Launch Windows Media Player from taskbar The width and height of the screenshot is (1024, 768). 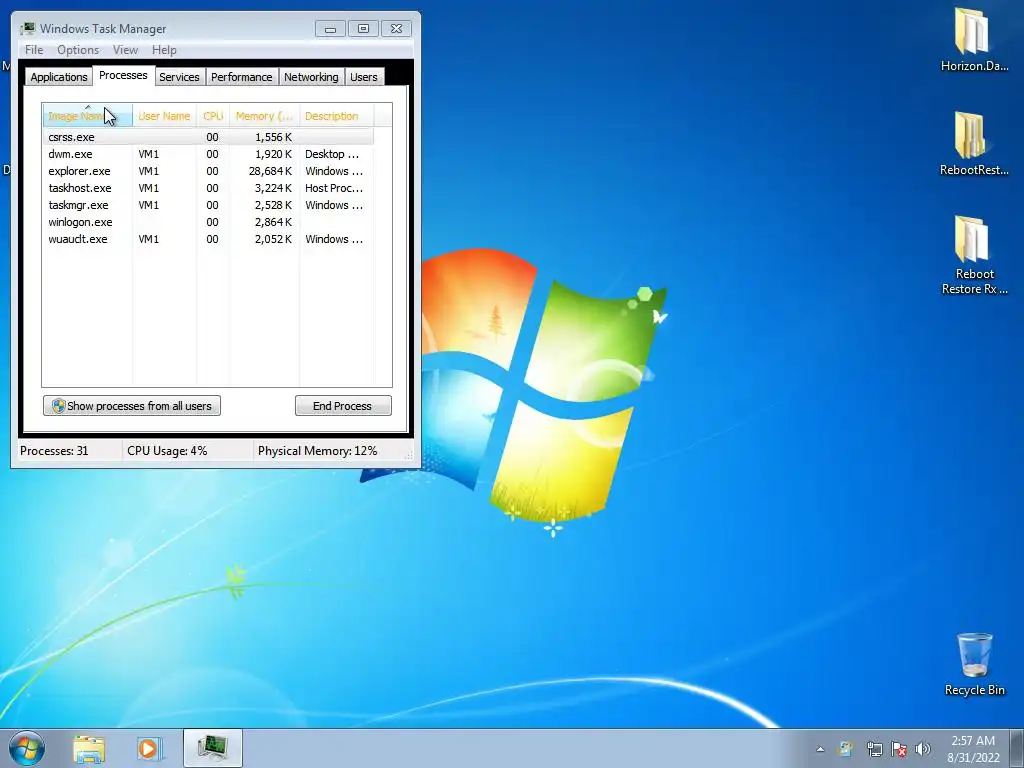click(x=150, y=748)
